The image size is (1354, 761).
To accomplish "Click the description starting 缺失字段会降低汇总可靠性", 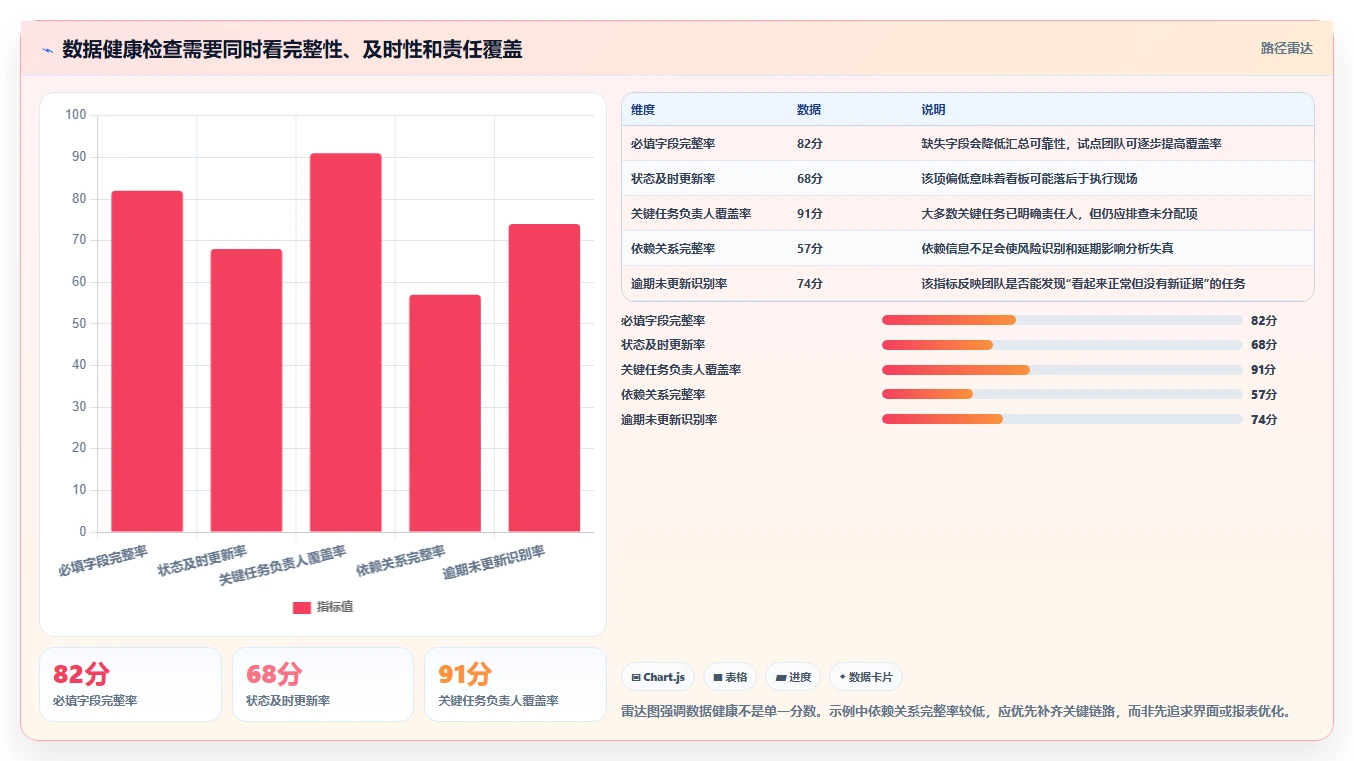I will click(1071, 144).
